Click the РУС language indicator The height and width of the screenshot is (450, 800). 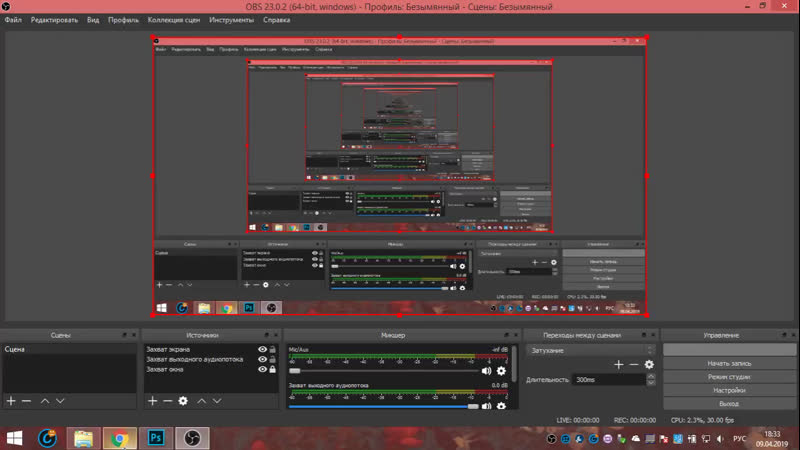click(x=739, y=439)
